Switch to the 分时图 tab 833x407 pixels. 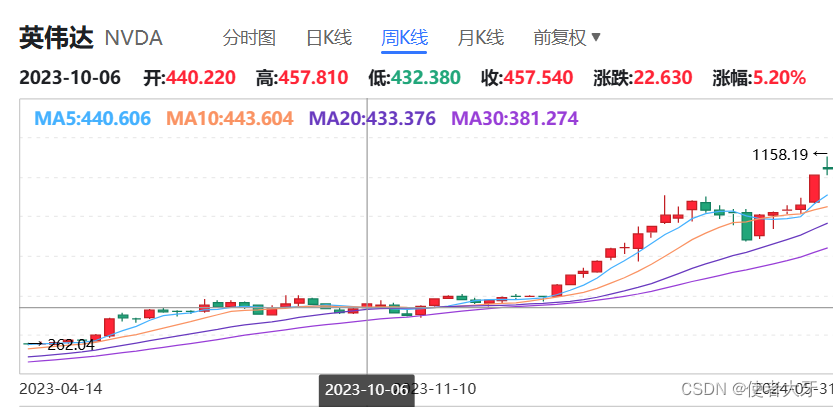pos(249,38)
